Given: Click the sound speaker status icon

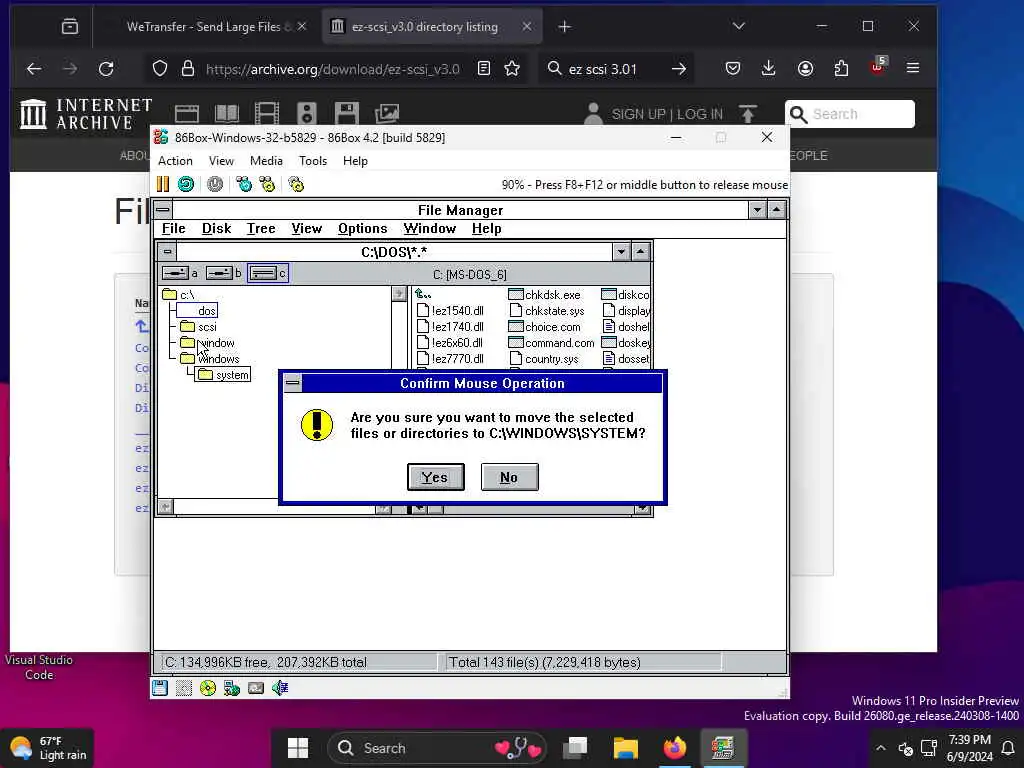Looking at the screenshot, I should coord(280,688).
